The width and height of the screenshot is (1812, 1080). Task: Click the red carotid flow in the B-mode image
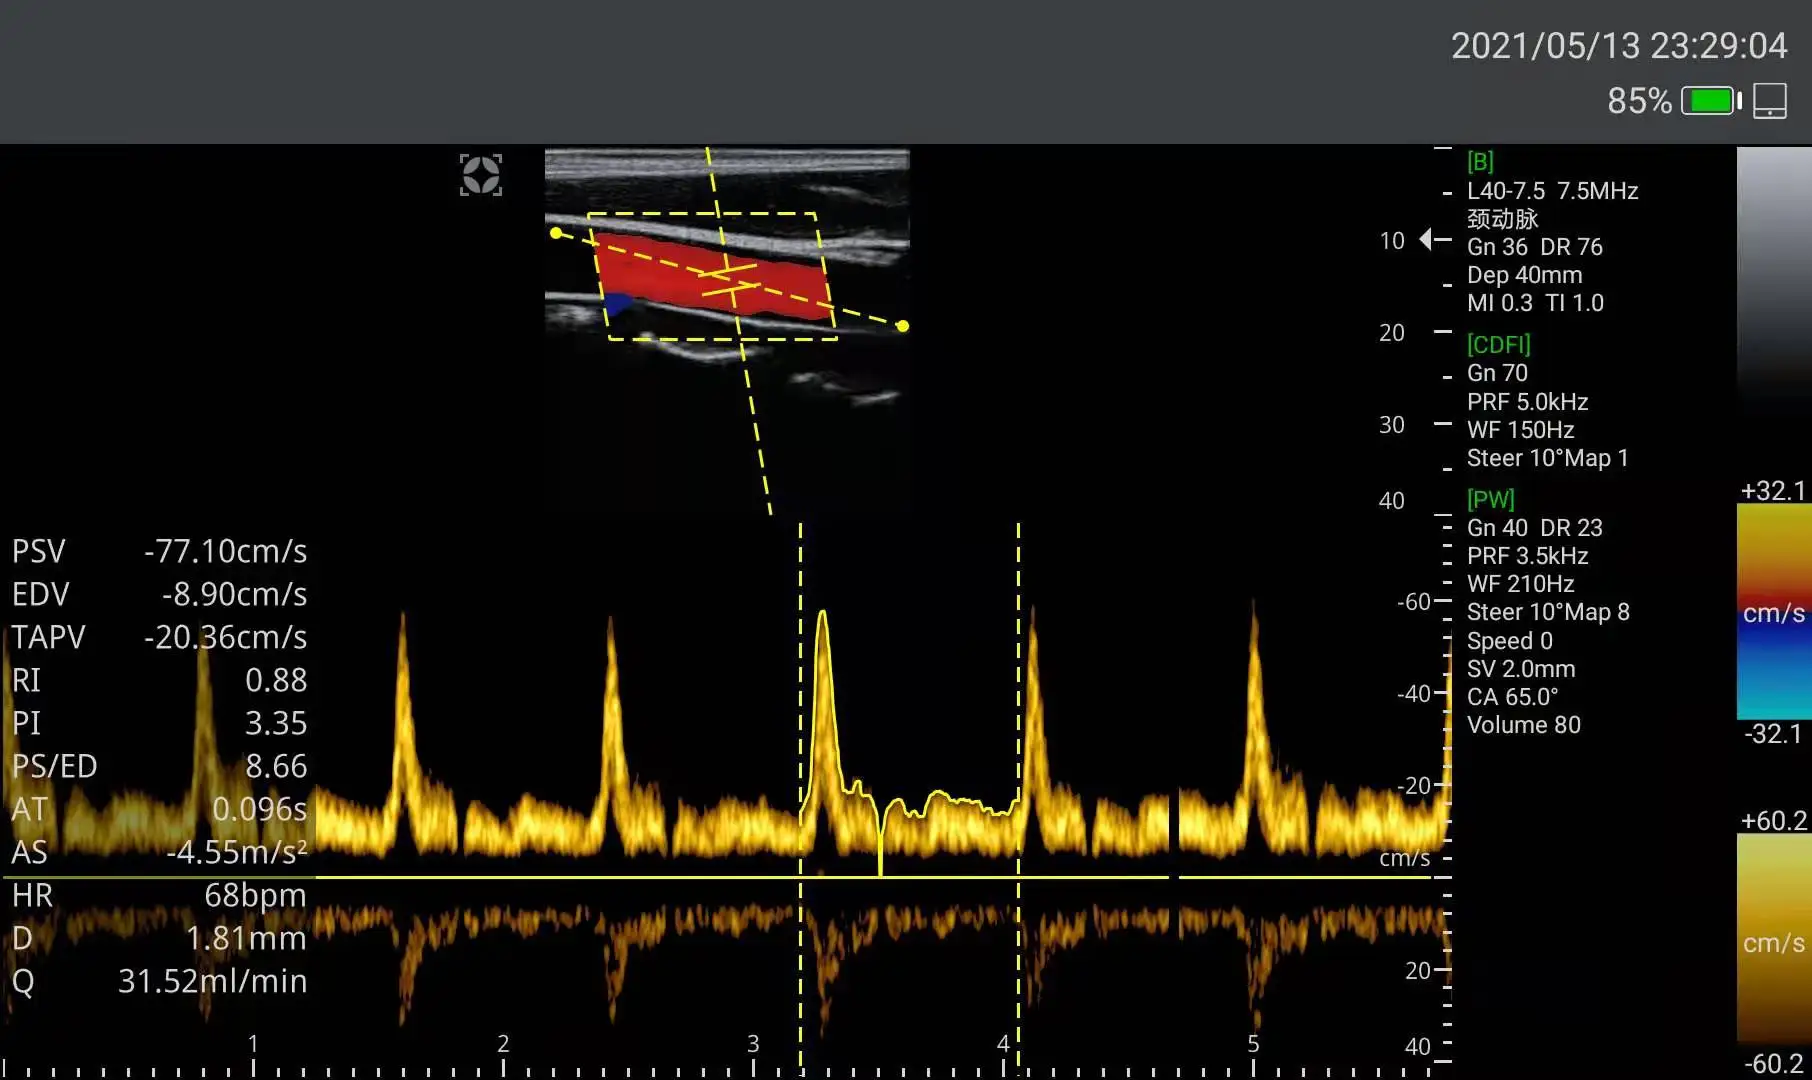coord(712,277)
